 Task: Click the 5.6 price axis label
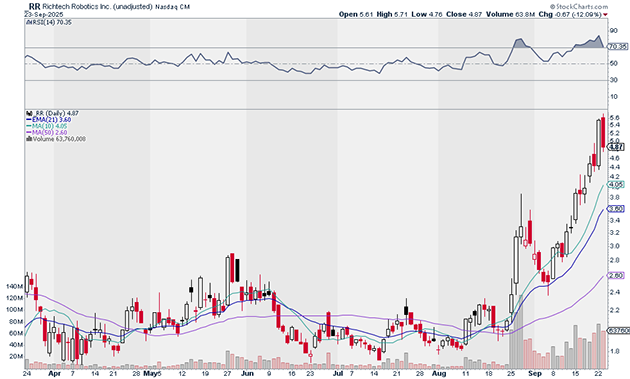(614, 118)
